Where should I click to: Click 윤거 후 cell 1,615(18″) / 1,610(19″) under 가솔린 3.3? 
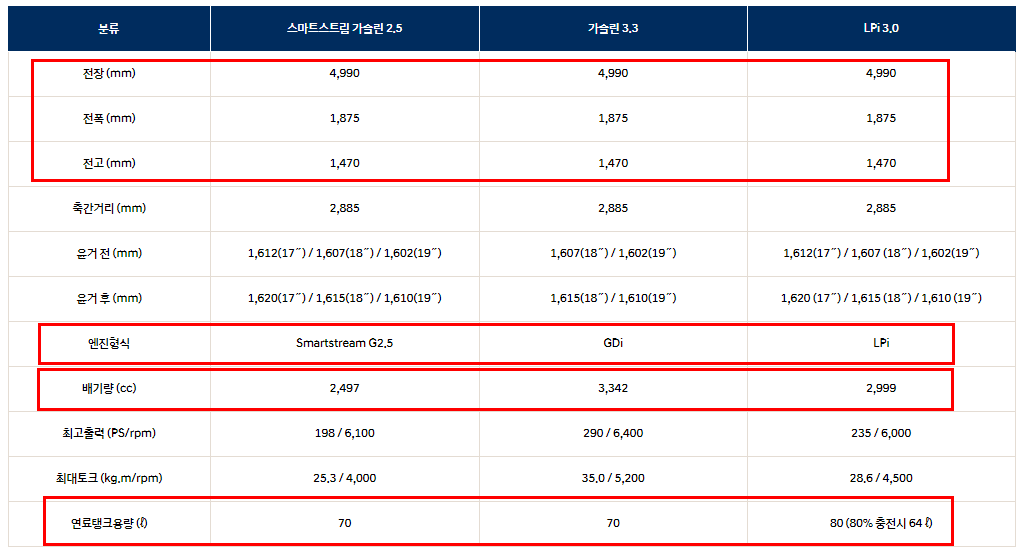[x=613, y=298]
